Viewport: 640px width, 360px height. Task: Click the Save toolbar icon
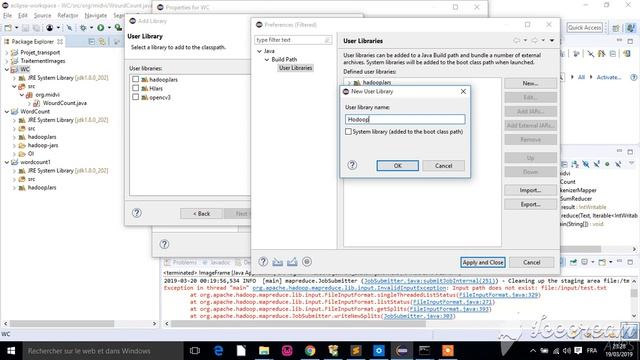tap(25, 28)
